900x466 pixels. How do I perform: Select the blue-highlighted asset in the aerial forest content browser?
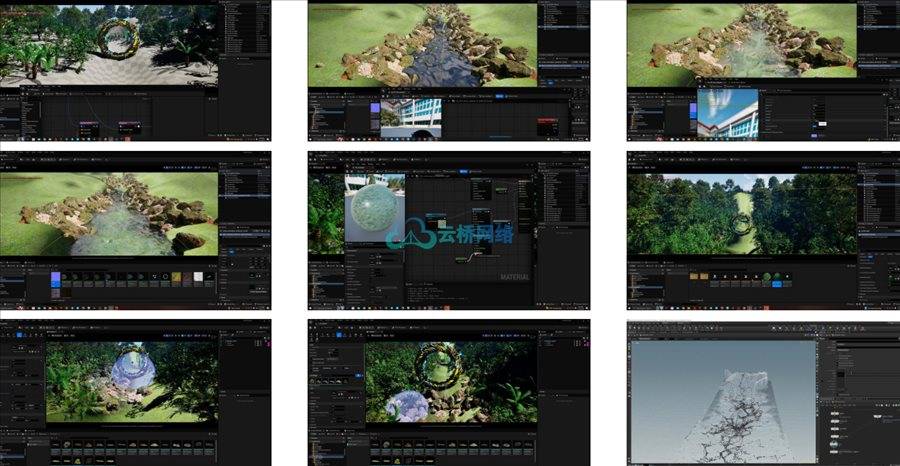point(777,279)
